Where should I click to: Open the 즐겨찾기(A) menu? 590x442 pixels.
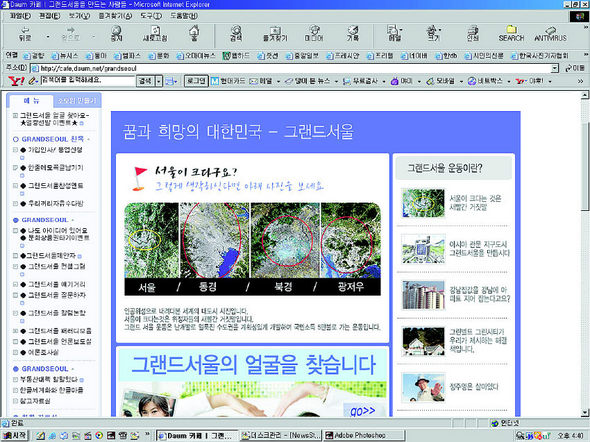coord(115,16)
